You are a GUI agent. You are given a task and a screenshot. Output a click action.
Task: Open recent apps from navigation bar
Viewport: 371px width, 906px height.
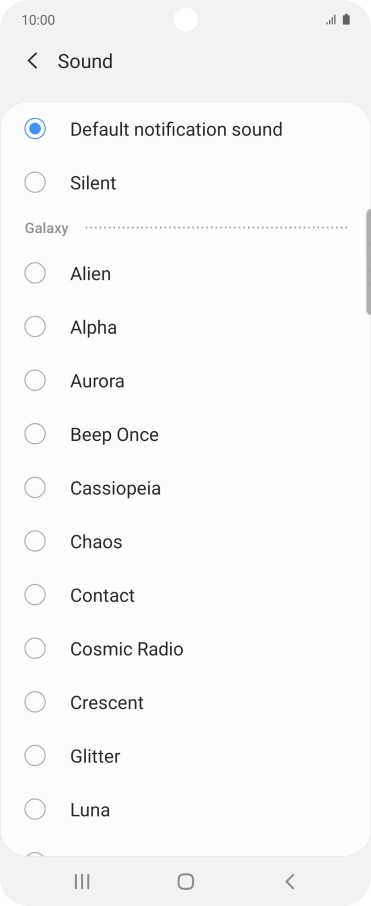(x=82, y=881)
